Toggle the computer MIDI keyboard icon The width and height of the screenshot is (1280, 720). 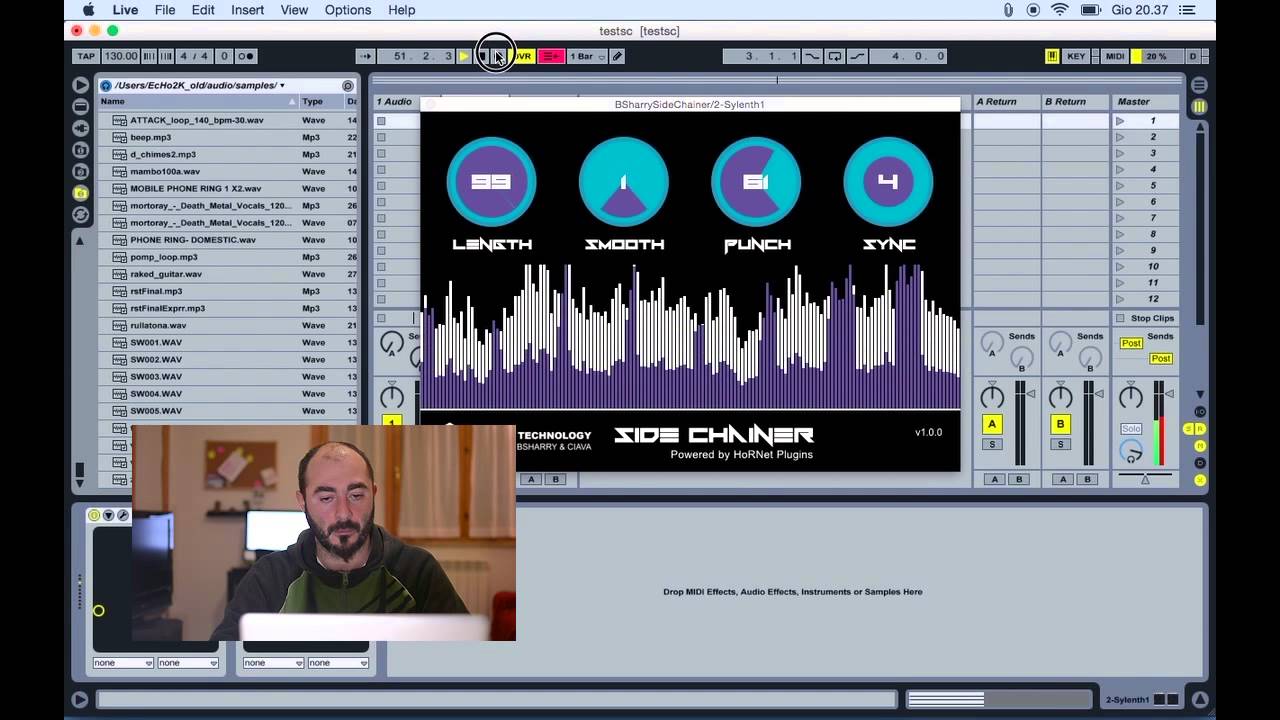tap(1052, 56)
